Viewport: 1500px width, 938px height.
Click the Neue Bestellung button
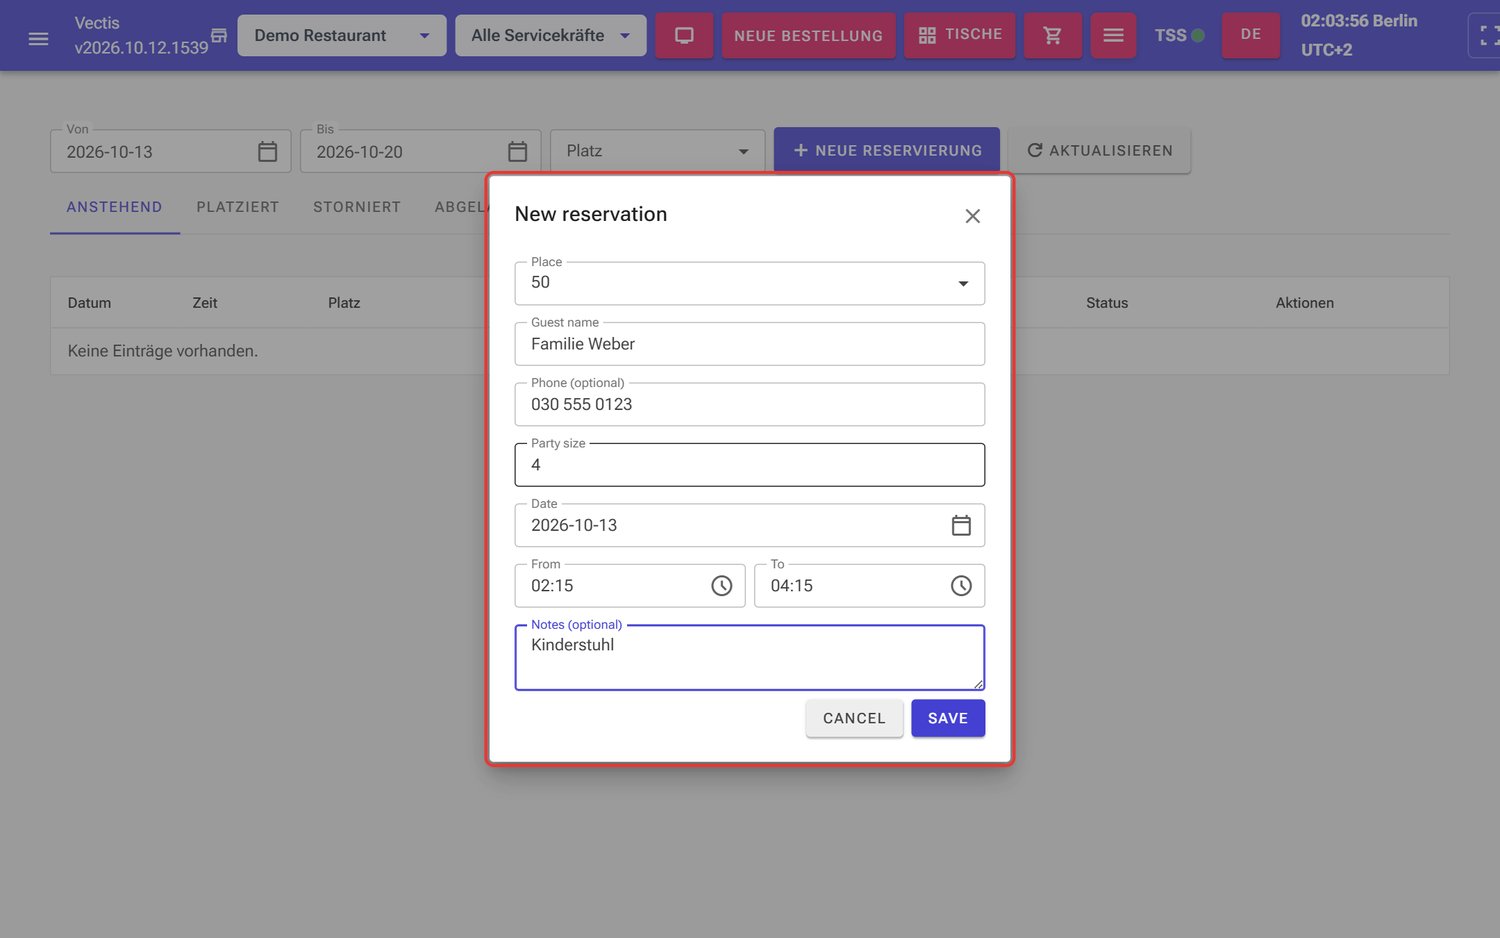[809, 36]
